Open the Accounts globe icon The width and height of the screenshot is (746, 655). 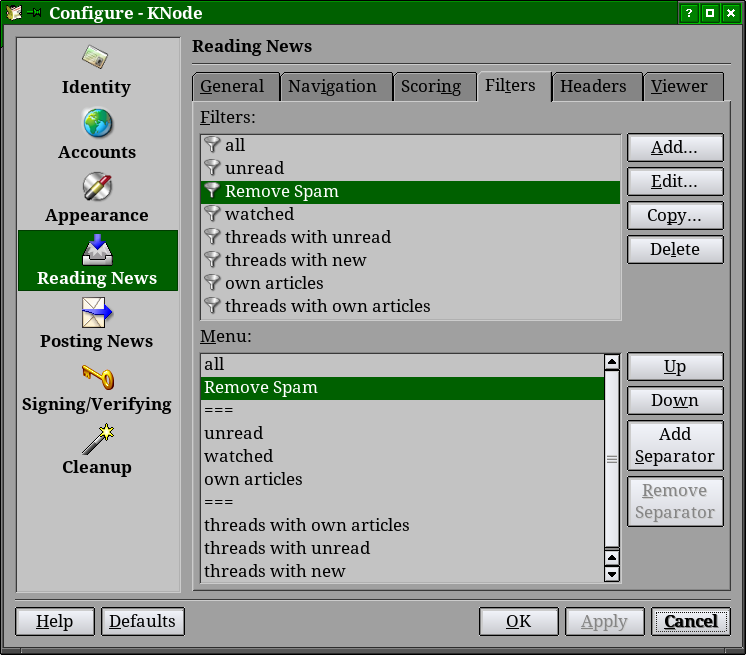98,123
